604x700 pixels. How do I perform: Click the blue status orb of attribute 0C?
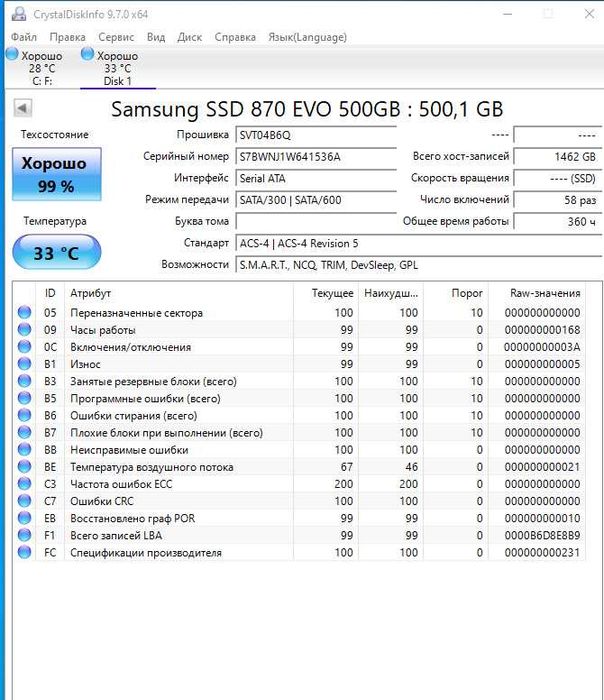coord(24,346)
